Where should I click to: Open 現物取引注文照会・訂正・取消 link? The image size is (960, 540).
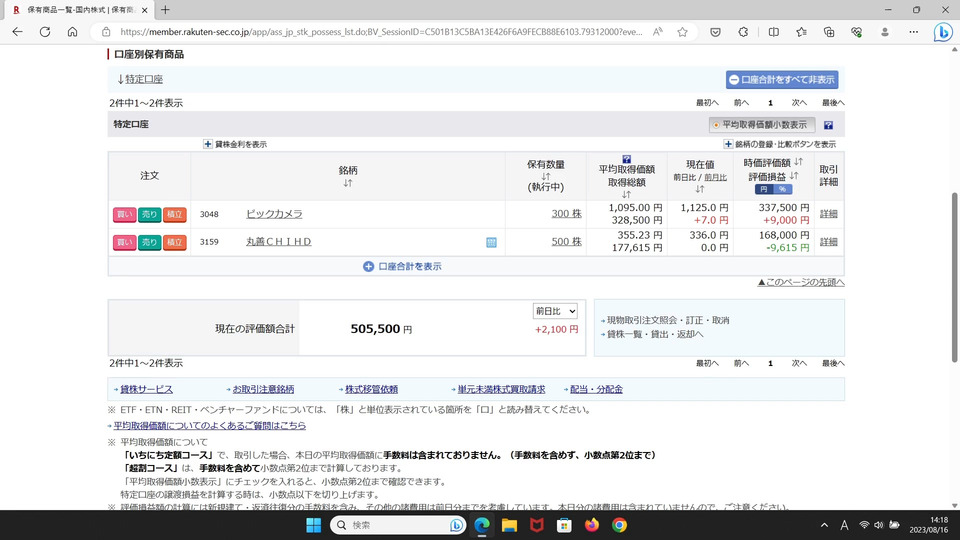pos(667,320)
